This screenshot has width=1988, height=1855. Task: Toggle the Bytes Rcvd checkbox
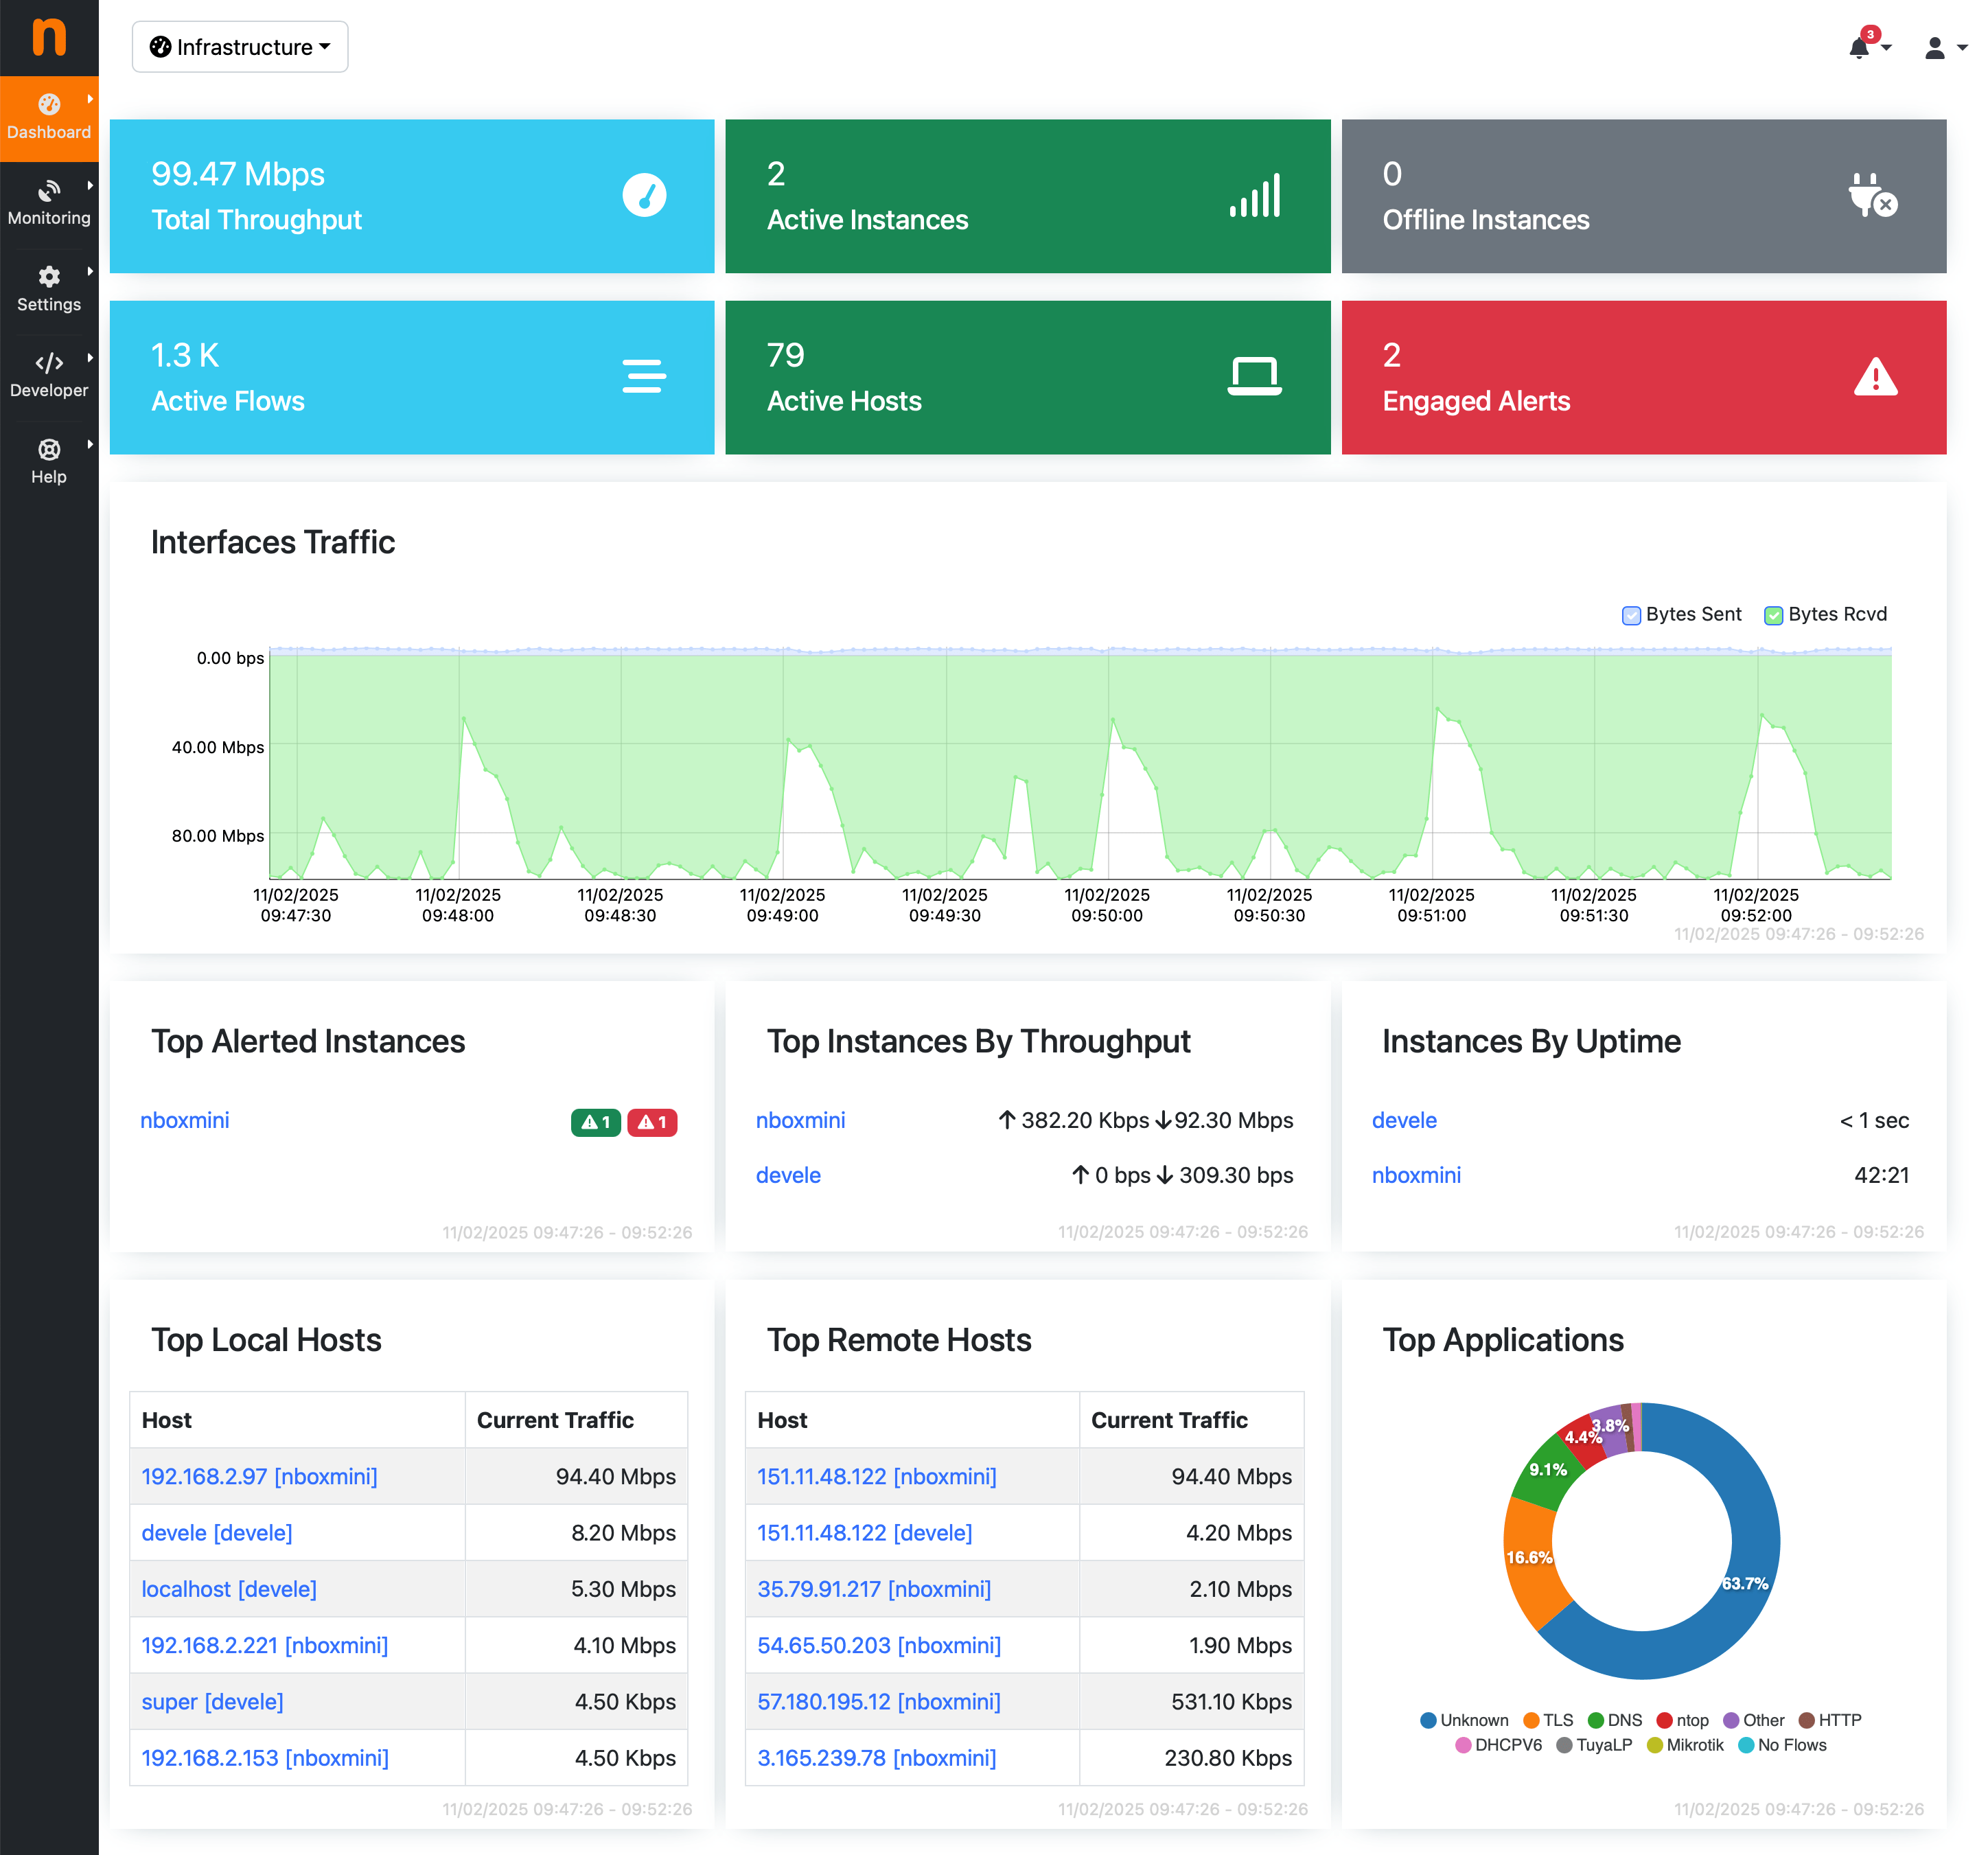click(x=1773, y=615)
